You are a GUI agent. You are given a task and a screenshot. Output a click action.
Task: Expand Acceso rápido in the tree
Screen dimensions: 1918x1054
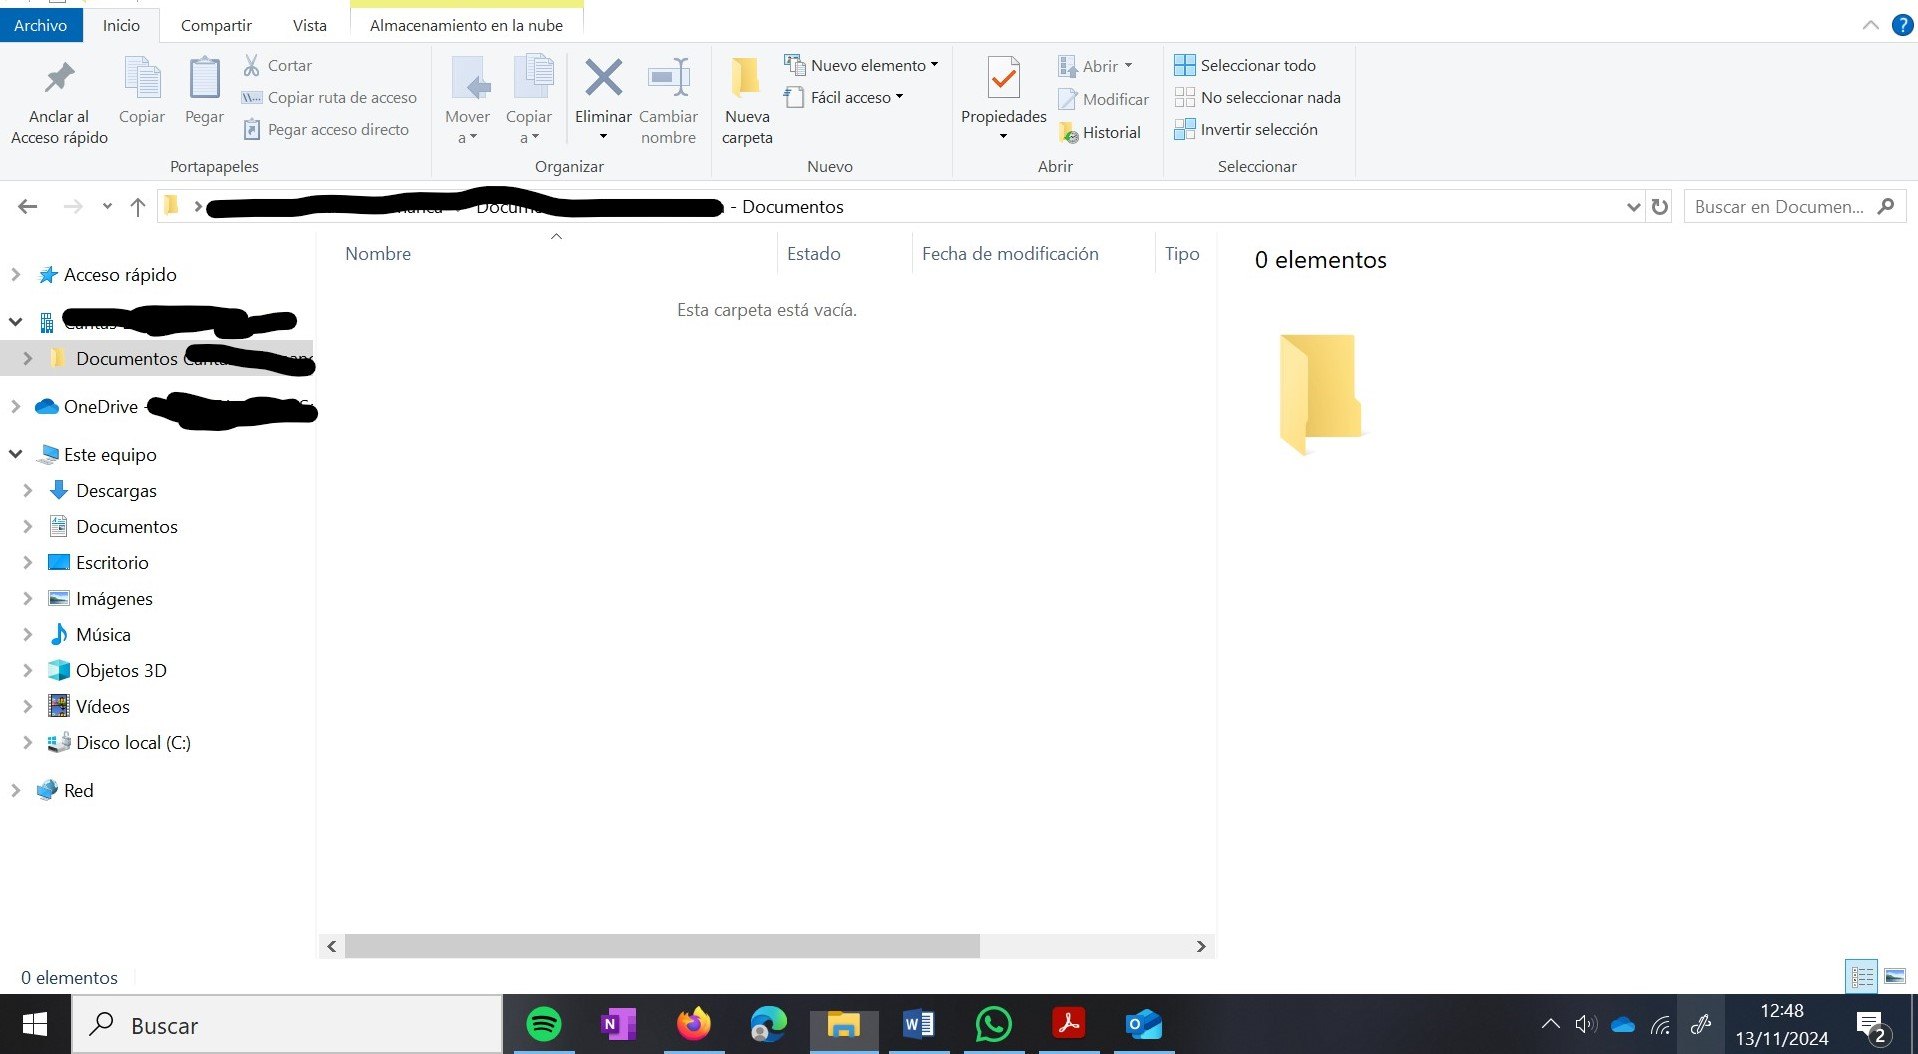(15, 274)
